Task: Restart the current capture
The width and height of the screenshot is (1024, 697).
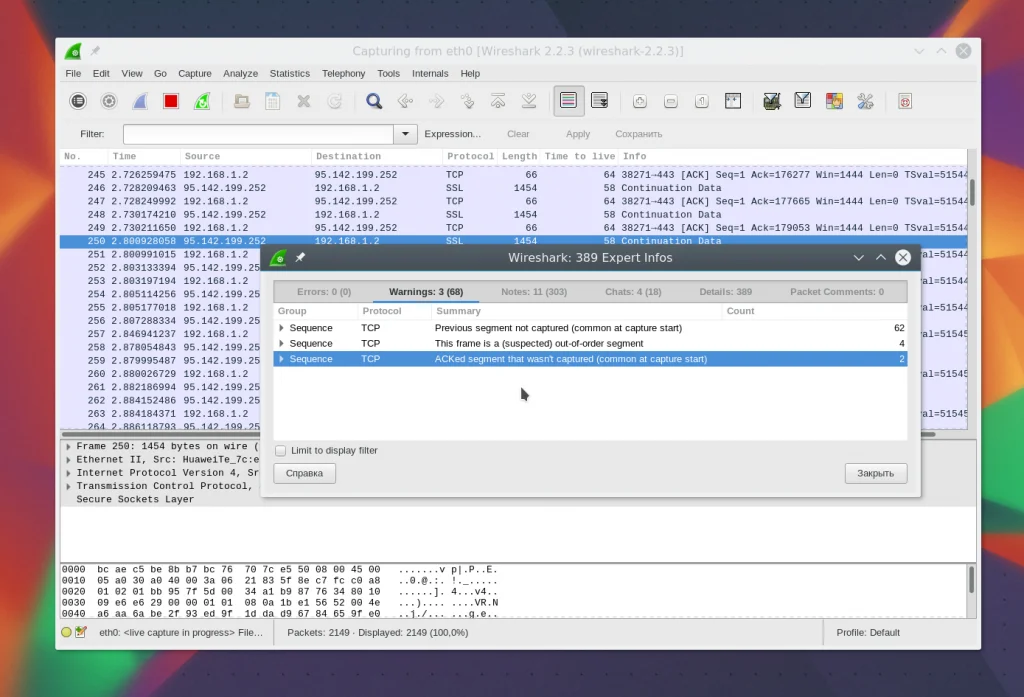Action: click(202, 101)
